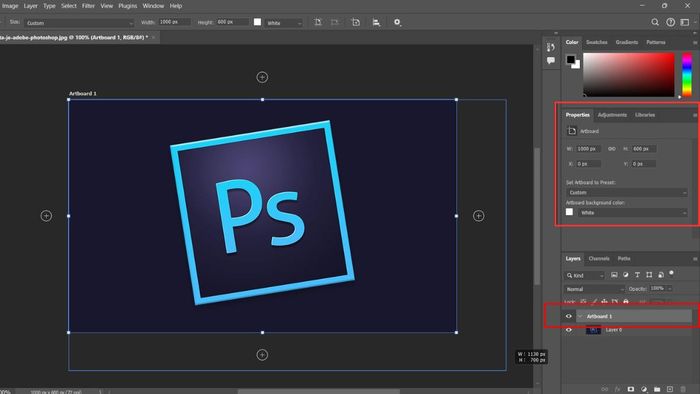Open Artboard background color White dropdown
The image size is (700, 394).
(x=633, y=213)
